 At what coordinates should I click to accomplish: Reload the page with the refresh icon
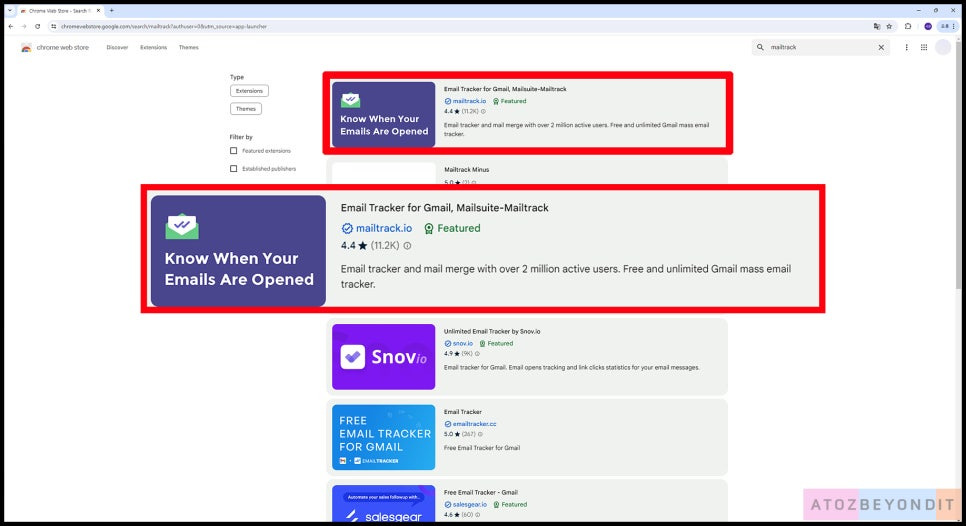[38, 26]
